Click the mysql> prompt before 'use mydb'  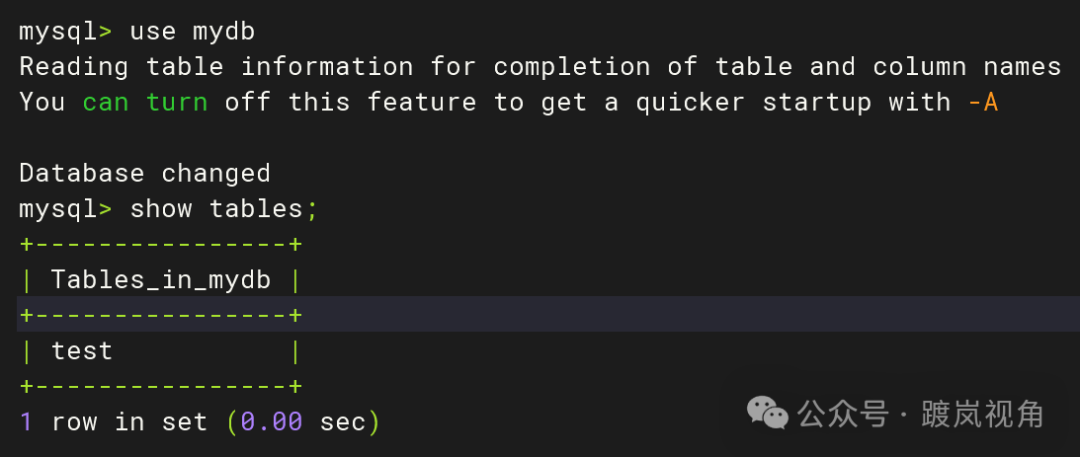[66, 31]
